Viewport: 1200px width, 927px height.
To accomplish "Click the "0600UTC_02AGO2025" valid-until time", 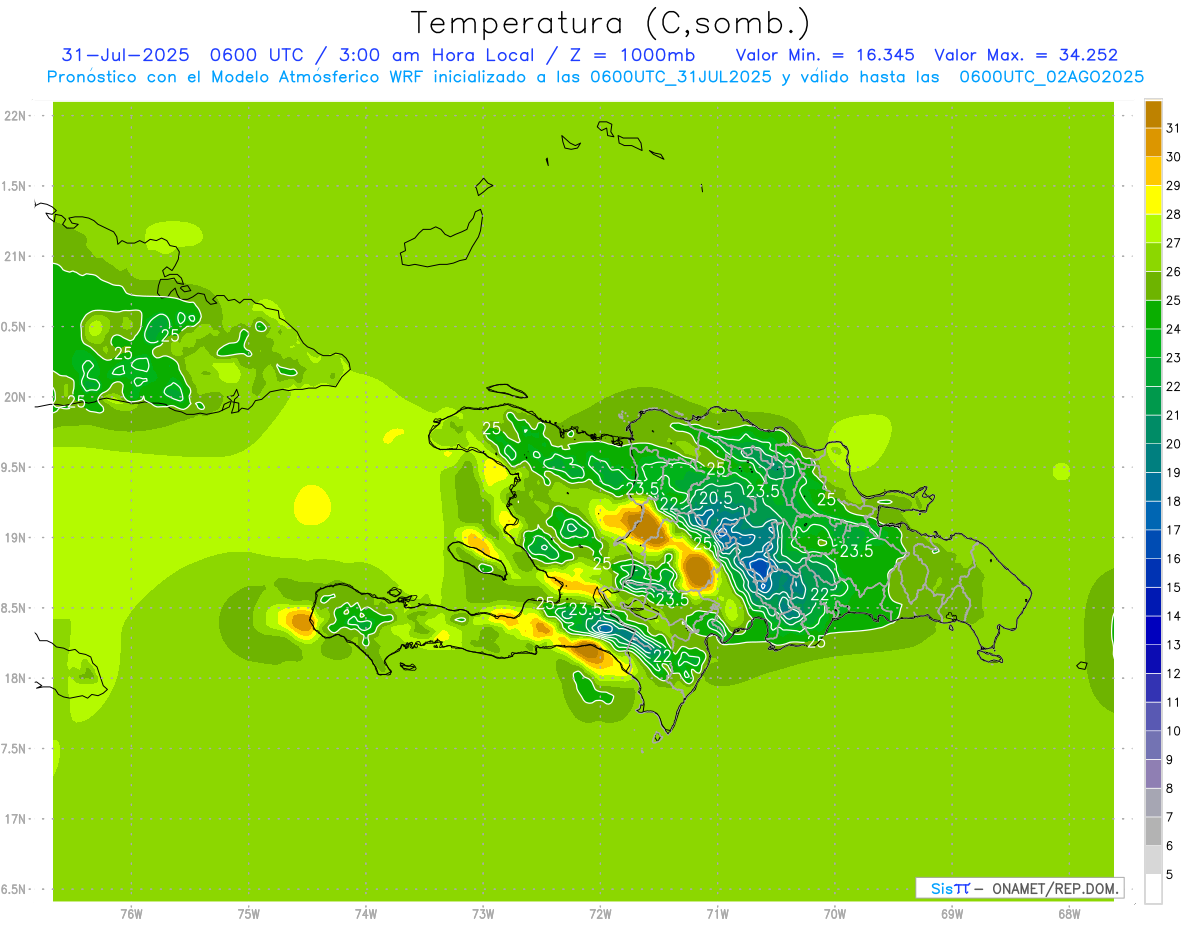I will [1051, 77].
